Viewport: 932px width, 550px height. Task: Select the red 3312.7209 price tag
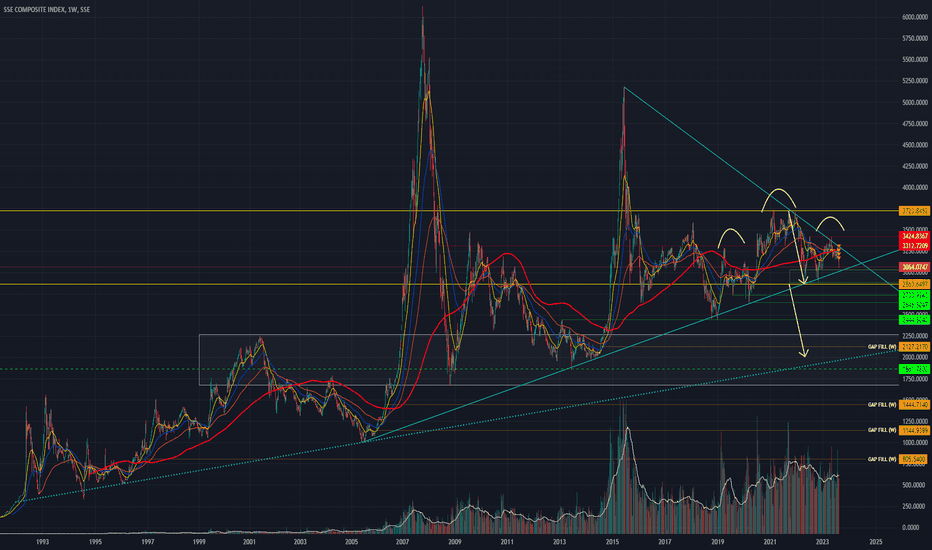coord(915,246)
